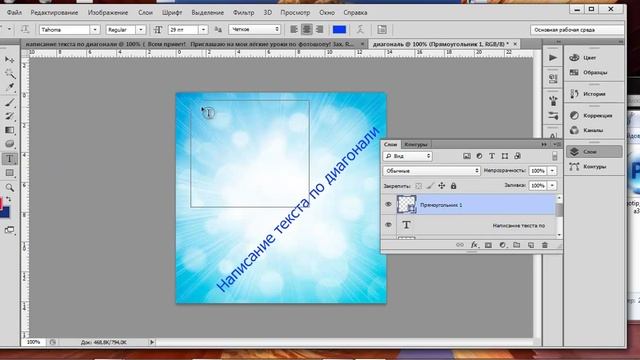This screenshot has height=360, width=640.
Task: Switch to написание текста по диагонали document tab
Action: pos(191,44)
